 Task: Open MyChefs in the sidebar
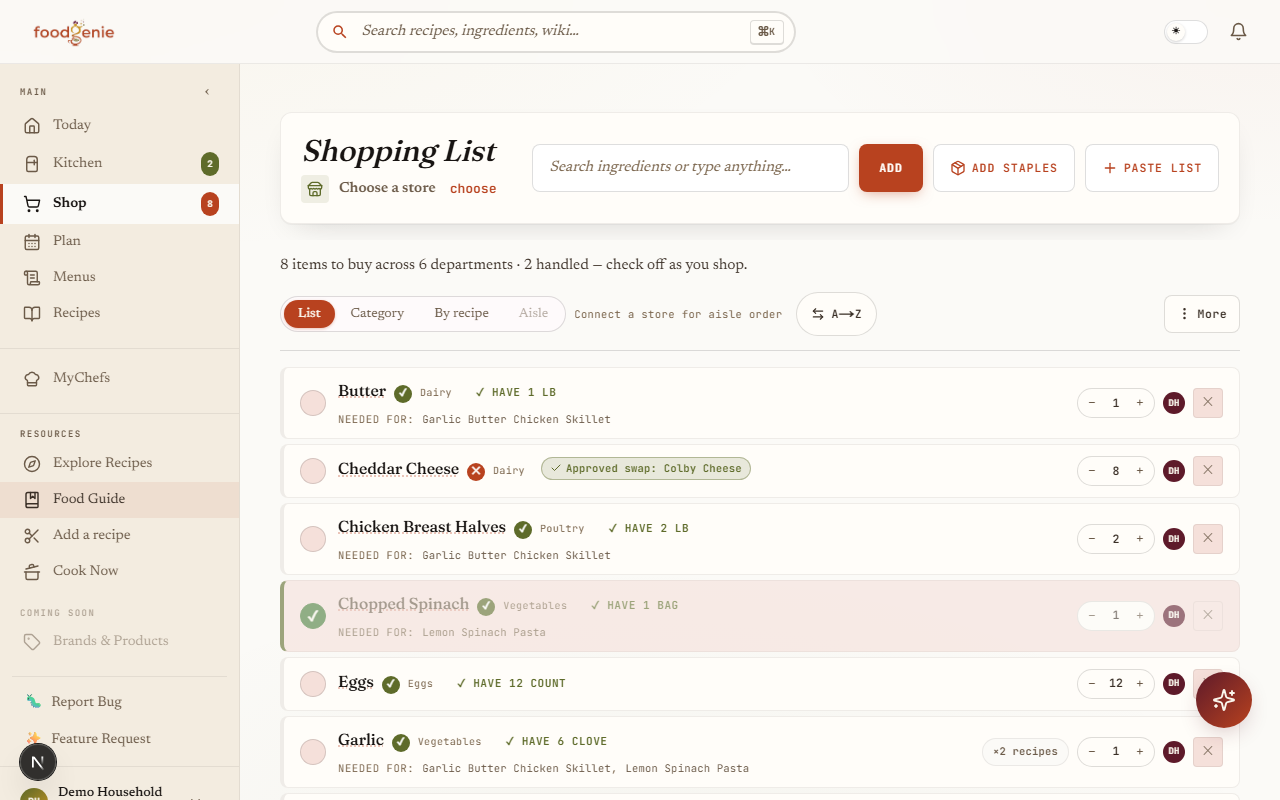[x=120, y=378]
